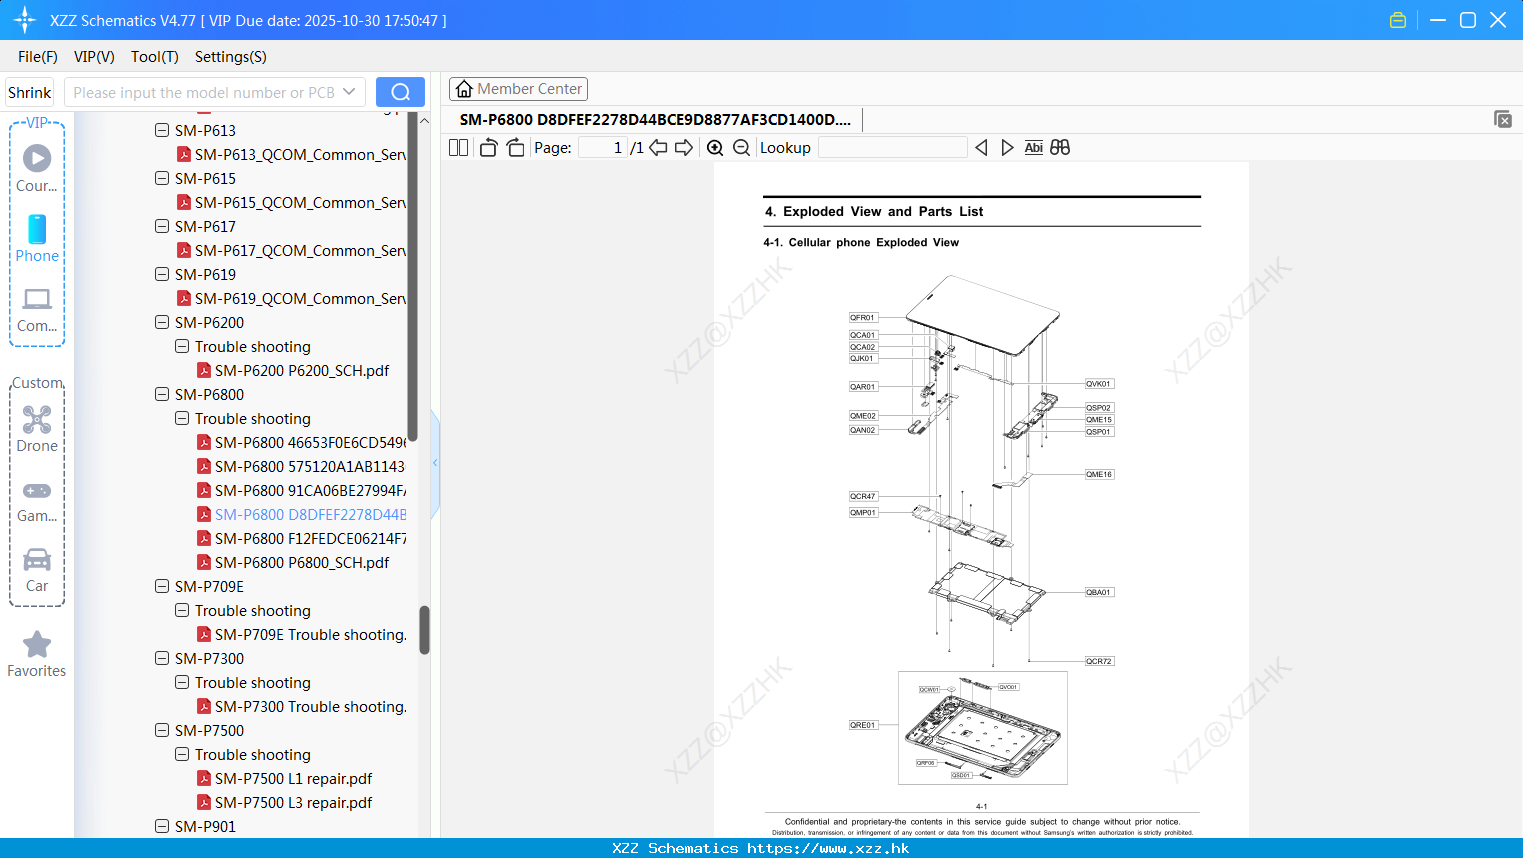Image resolution: width=1523 pixels, height=858 pixels.
Task: Select the Computer category icon
Action: point(37,309)
